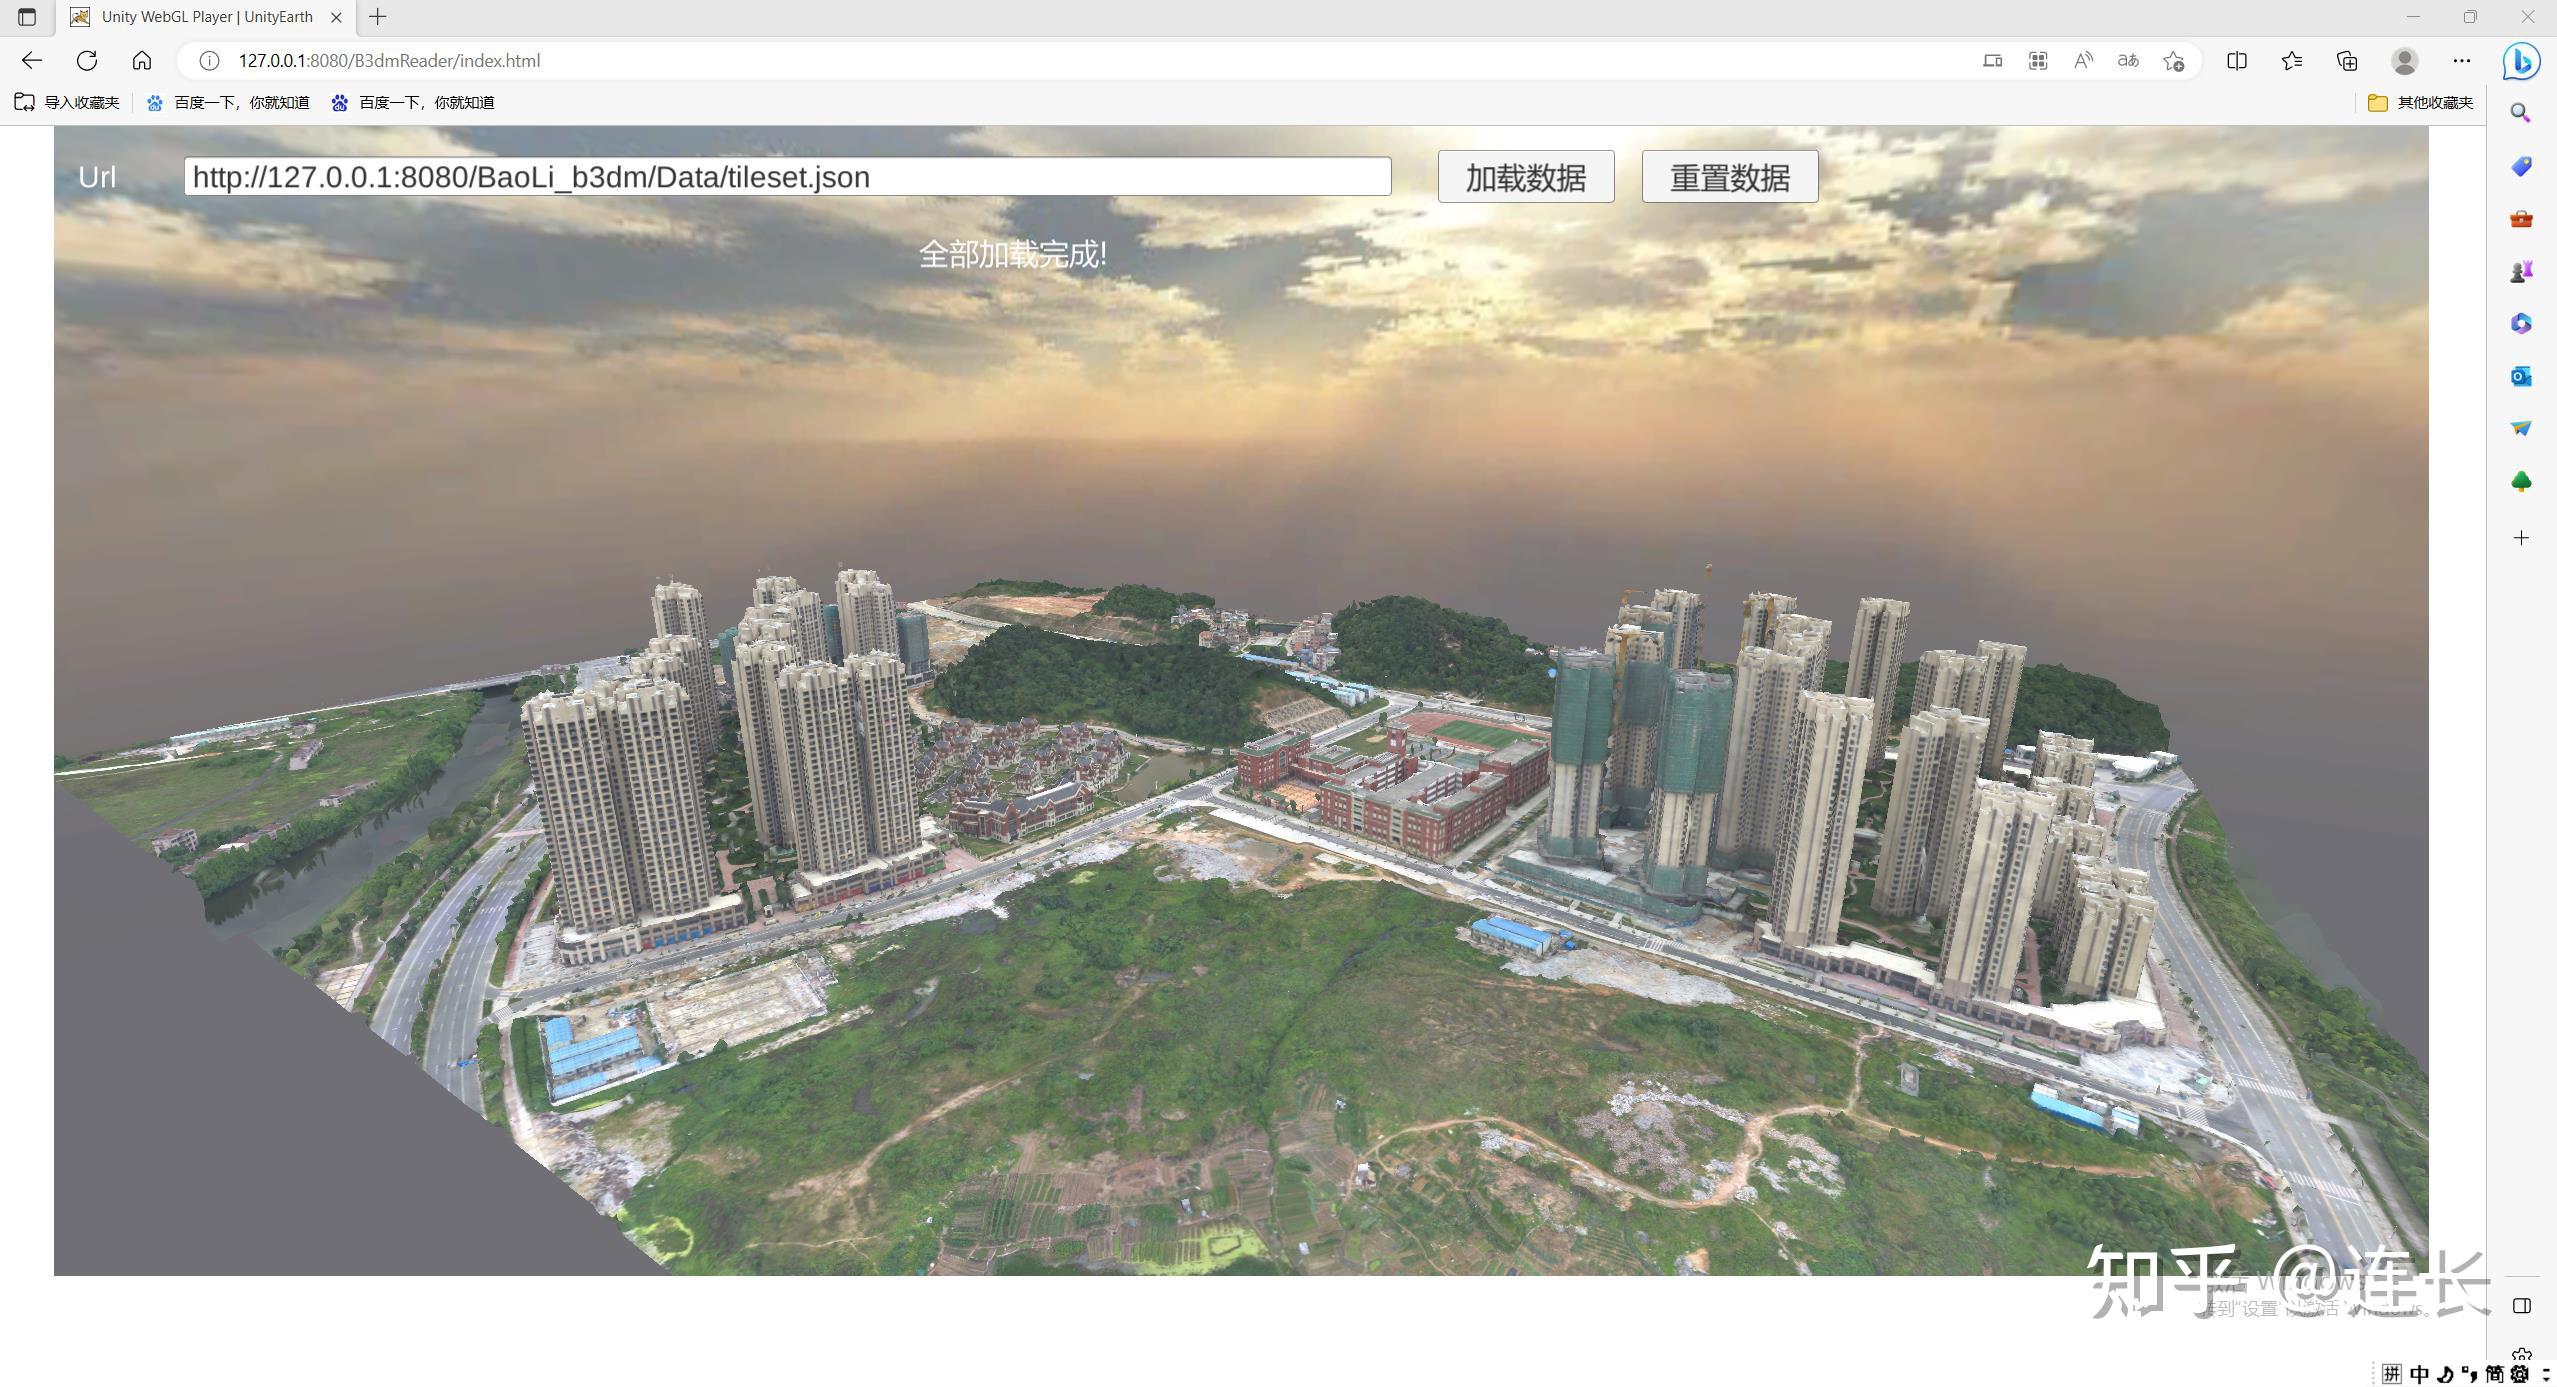
Task: Open the Drop sidebar panel
Action: point(2521,428)
